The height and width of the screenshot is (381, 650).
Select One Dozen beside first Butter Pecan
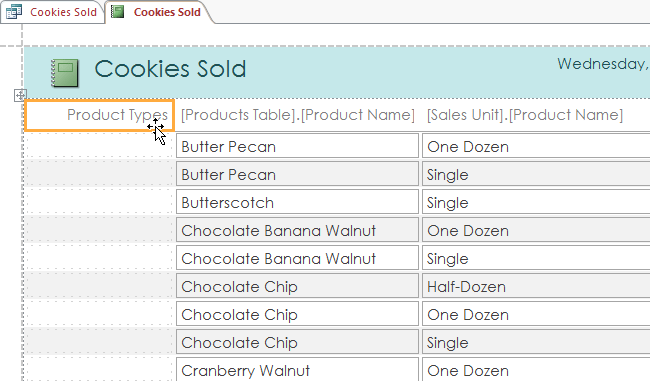(x=536, y=146)
